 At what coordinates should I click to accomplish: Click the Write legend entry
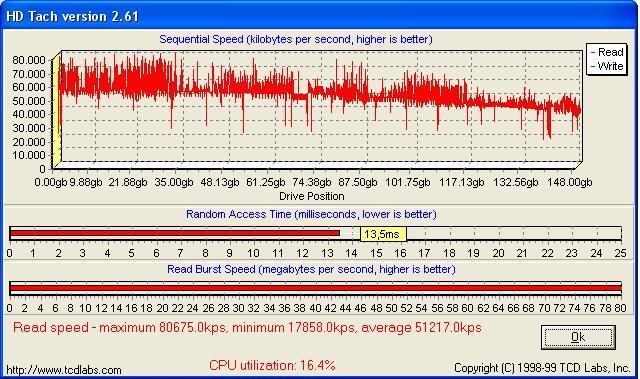pos(607,66)
